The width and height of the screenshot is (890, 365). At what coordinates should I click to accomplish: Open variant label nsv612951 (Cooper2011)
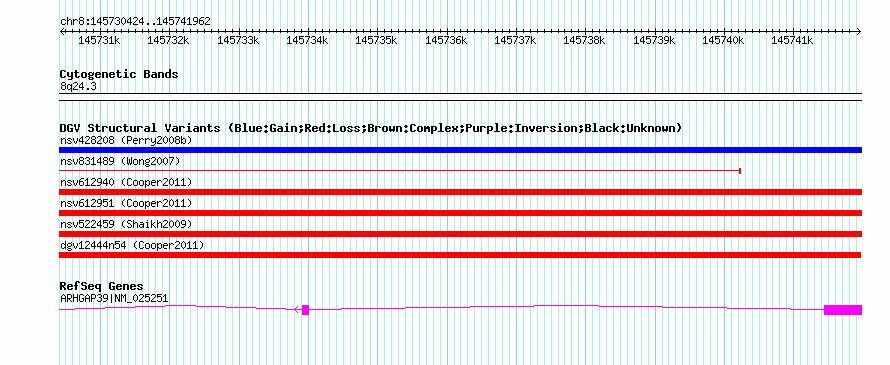126,203
